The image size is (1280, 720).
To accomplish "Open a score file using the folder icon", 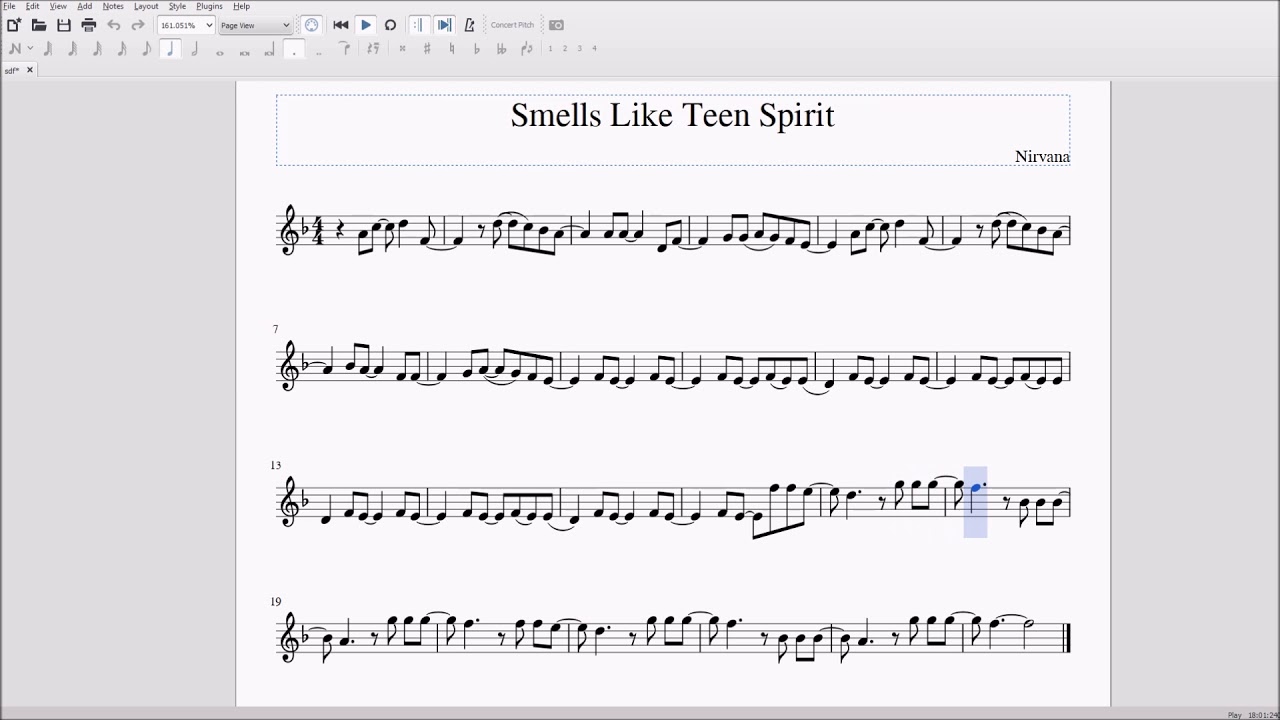I will tap(39, 25).
